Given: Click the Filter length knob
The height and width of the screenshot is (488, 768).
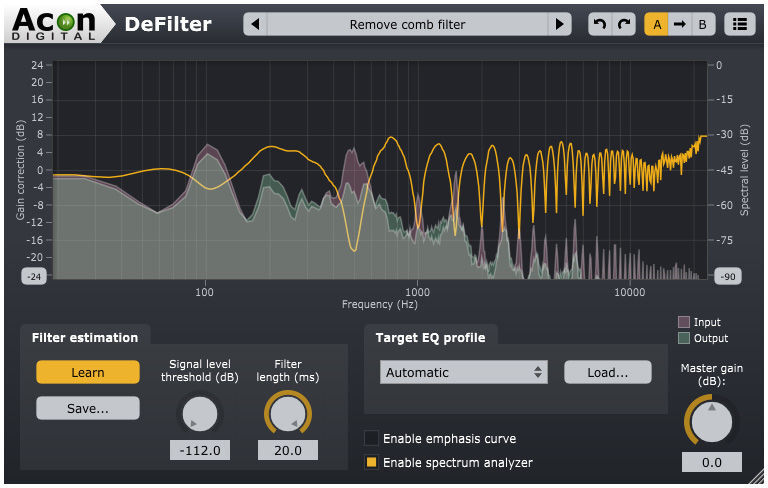Looking at the screenshot, I should (x=288, y=414).
